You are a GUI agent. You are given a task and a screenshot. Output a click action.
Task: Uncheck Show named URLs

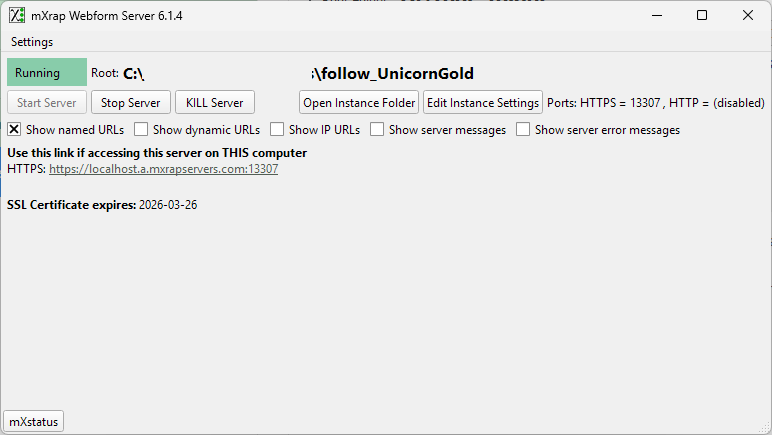14,130
